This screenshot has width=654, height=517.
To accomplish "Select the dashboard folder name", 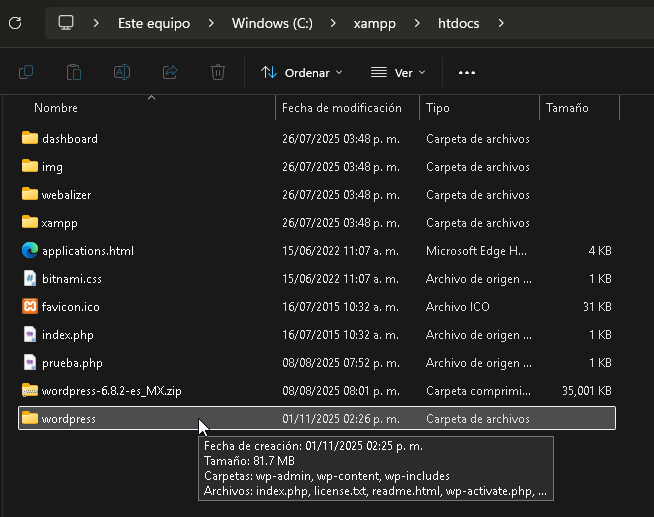I will pos(70,139).
